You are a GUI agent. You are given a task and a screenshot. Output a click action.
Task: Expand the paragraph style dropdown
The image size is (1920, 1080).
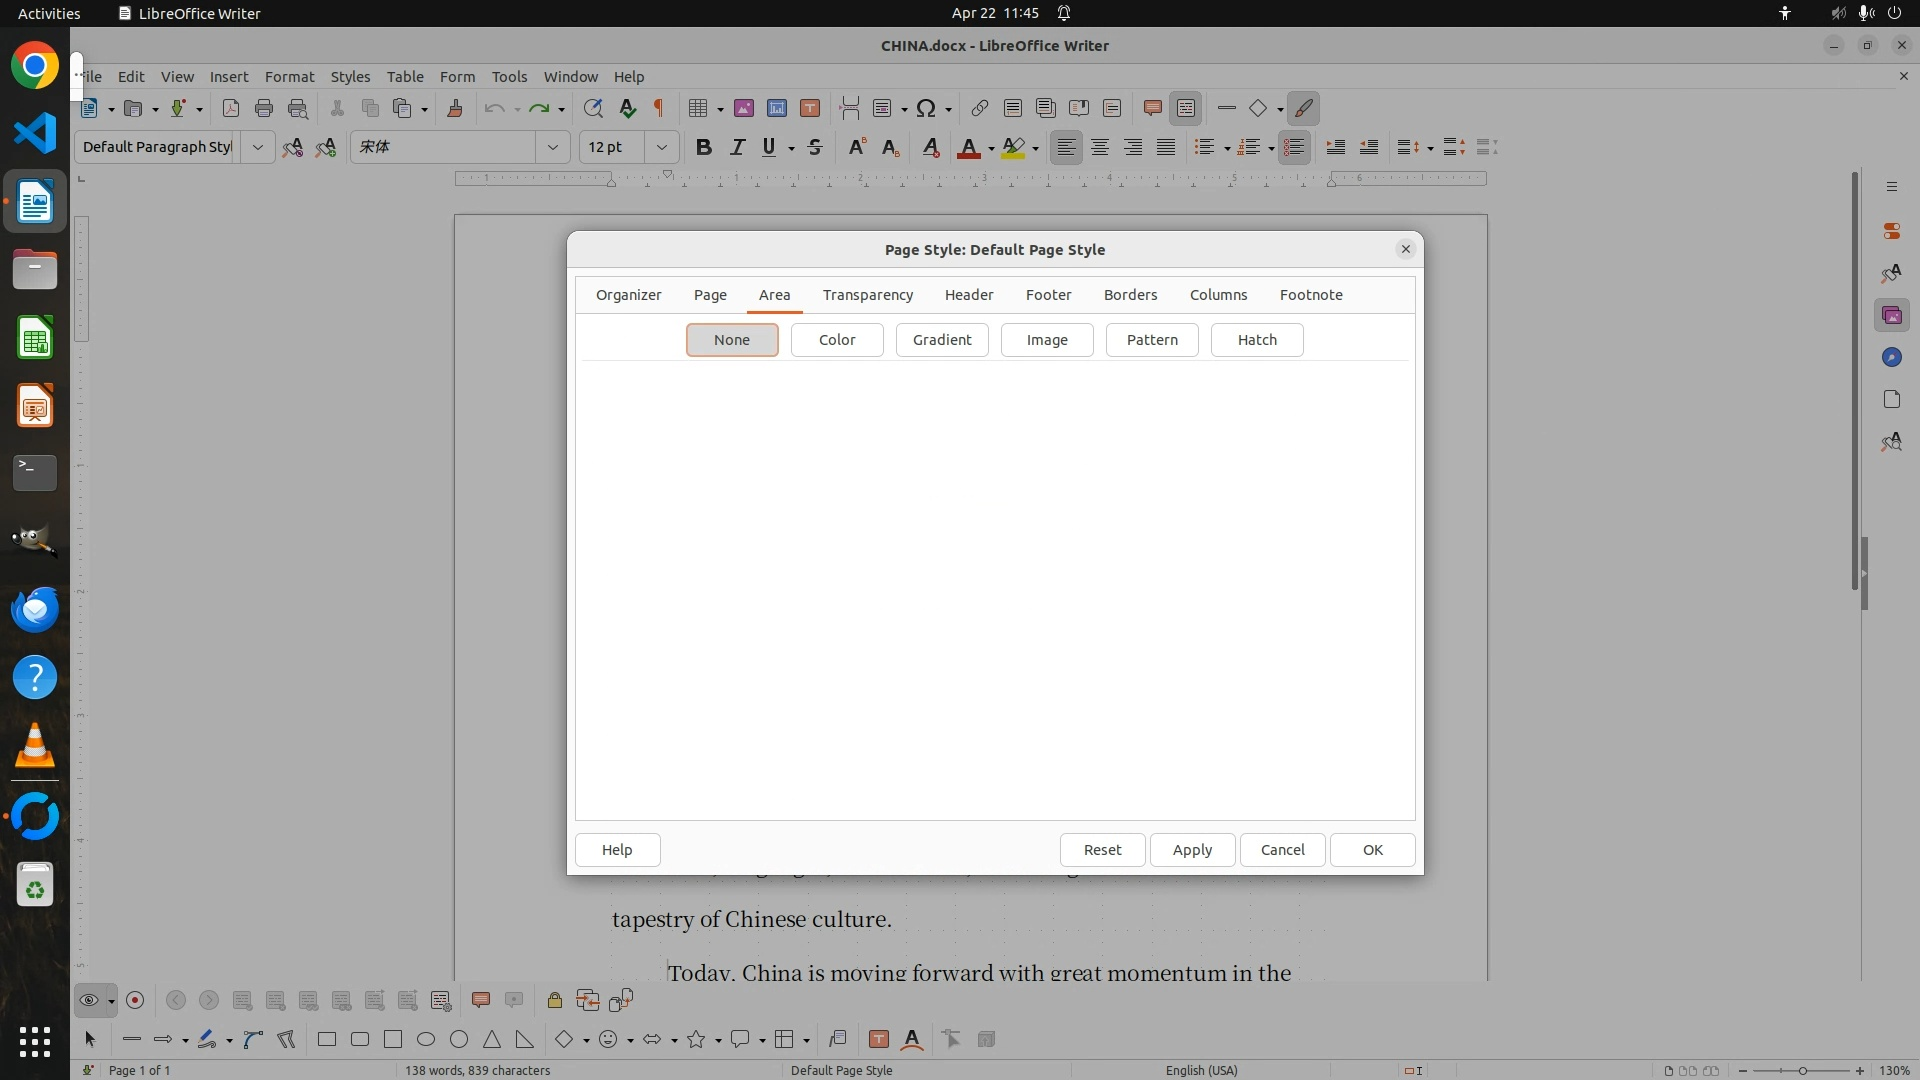pos(257,147)
